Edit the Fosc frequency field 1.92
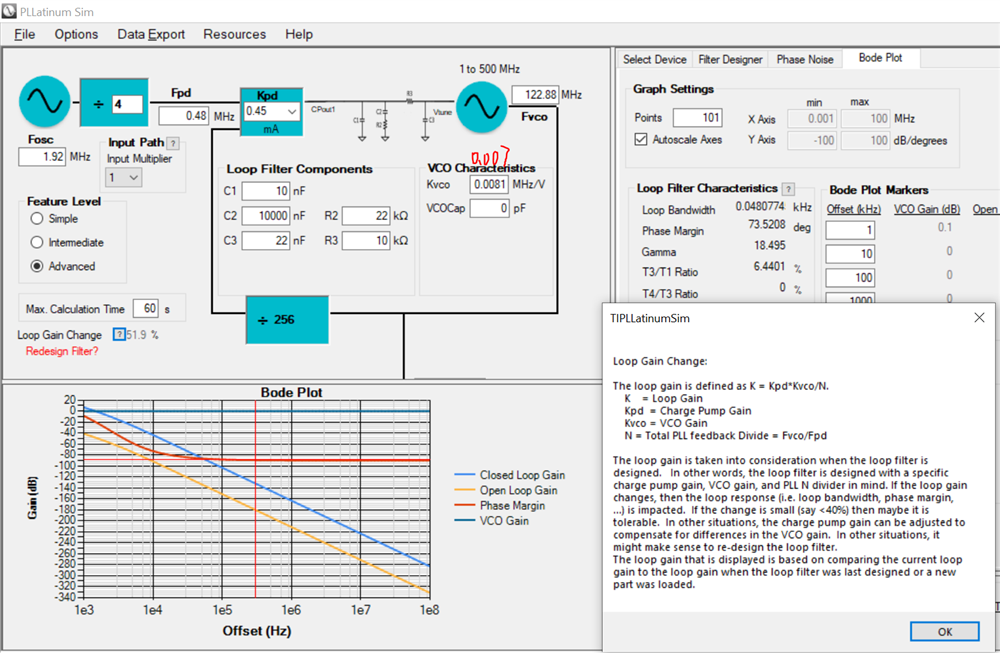Screen dimensions: 1000x653 (x=42, y=157)
